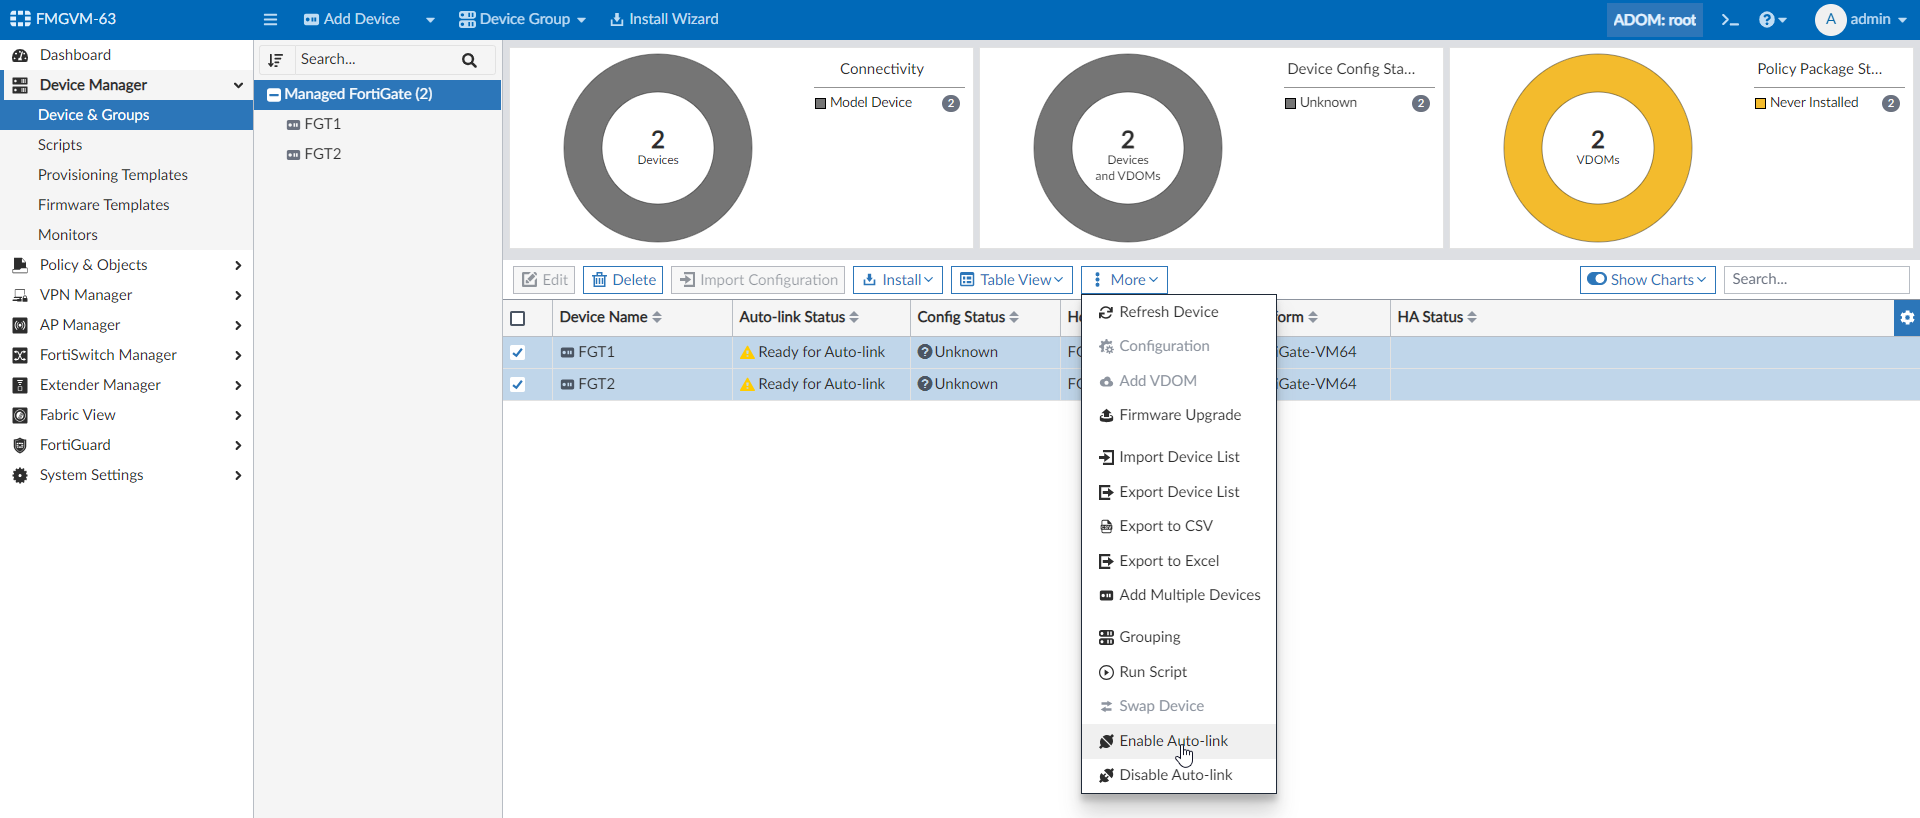
Task: Select Disable Auto-link from More menu
Action: [1178, 775]
